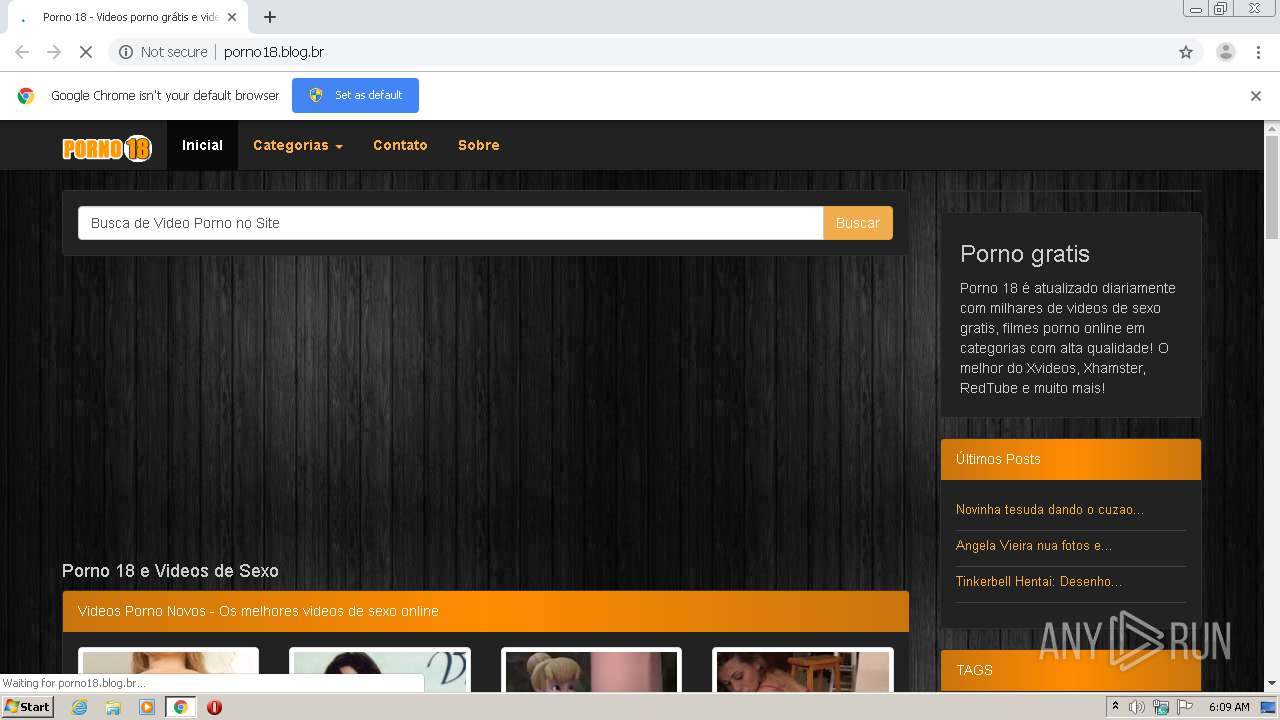Open a new tab with the plus button
This screenshot has height=720, width=1280.
coord(270,17)
